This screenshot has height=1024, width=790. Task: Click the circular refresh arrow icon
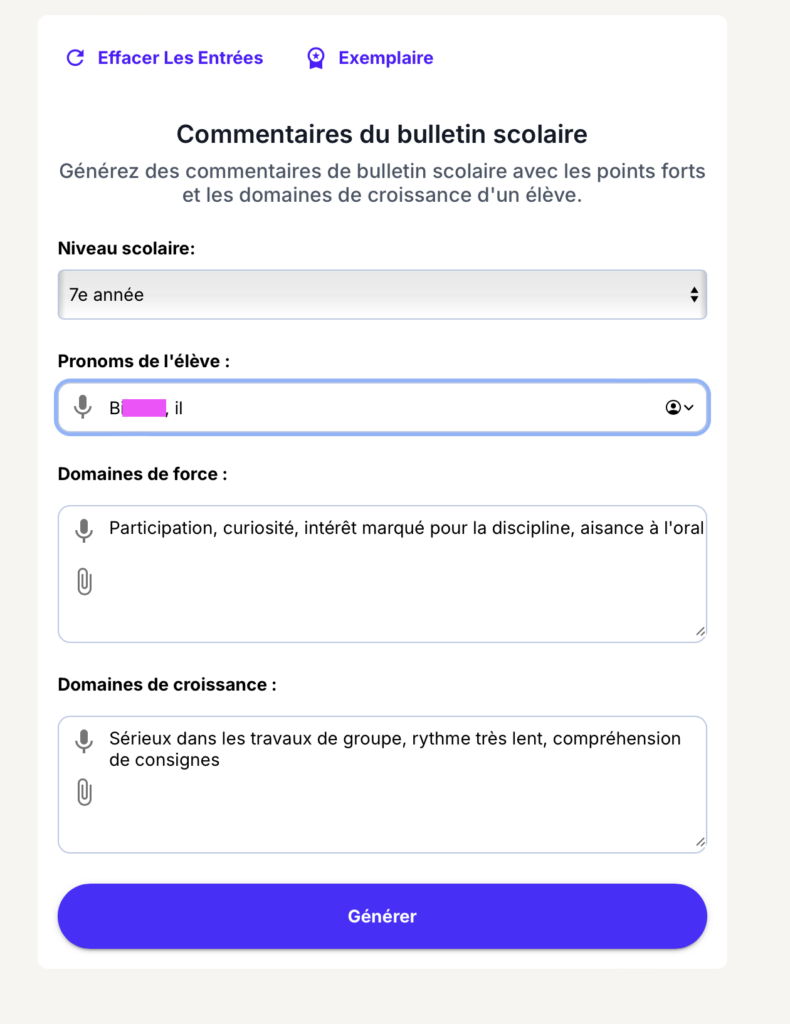[76, 58]
